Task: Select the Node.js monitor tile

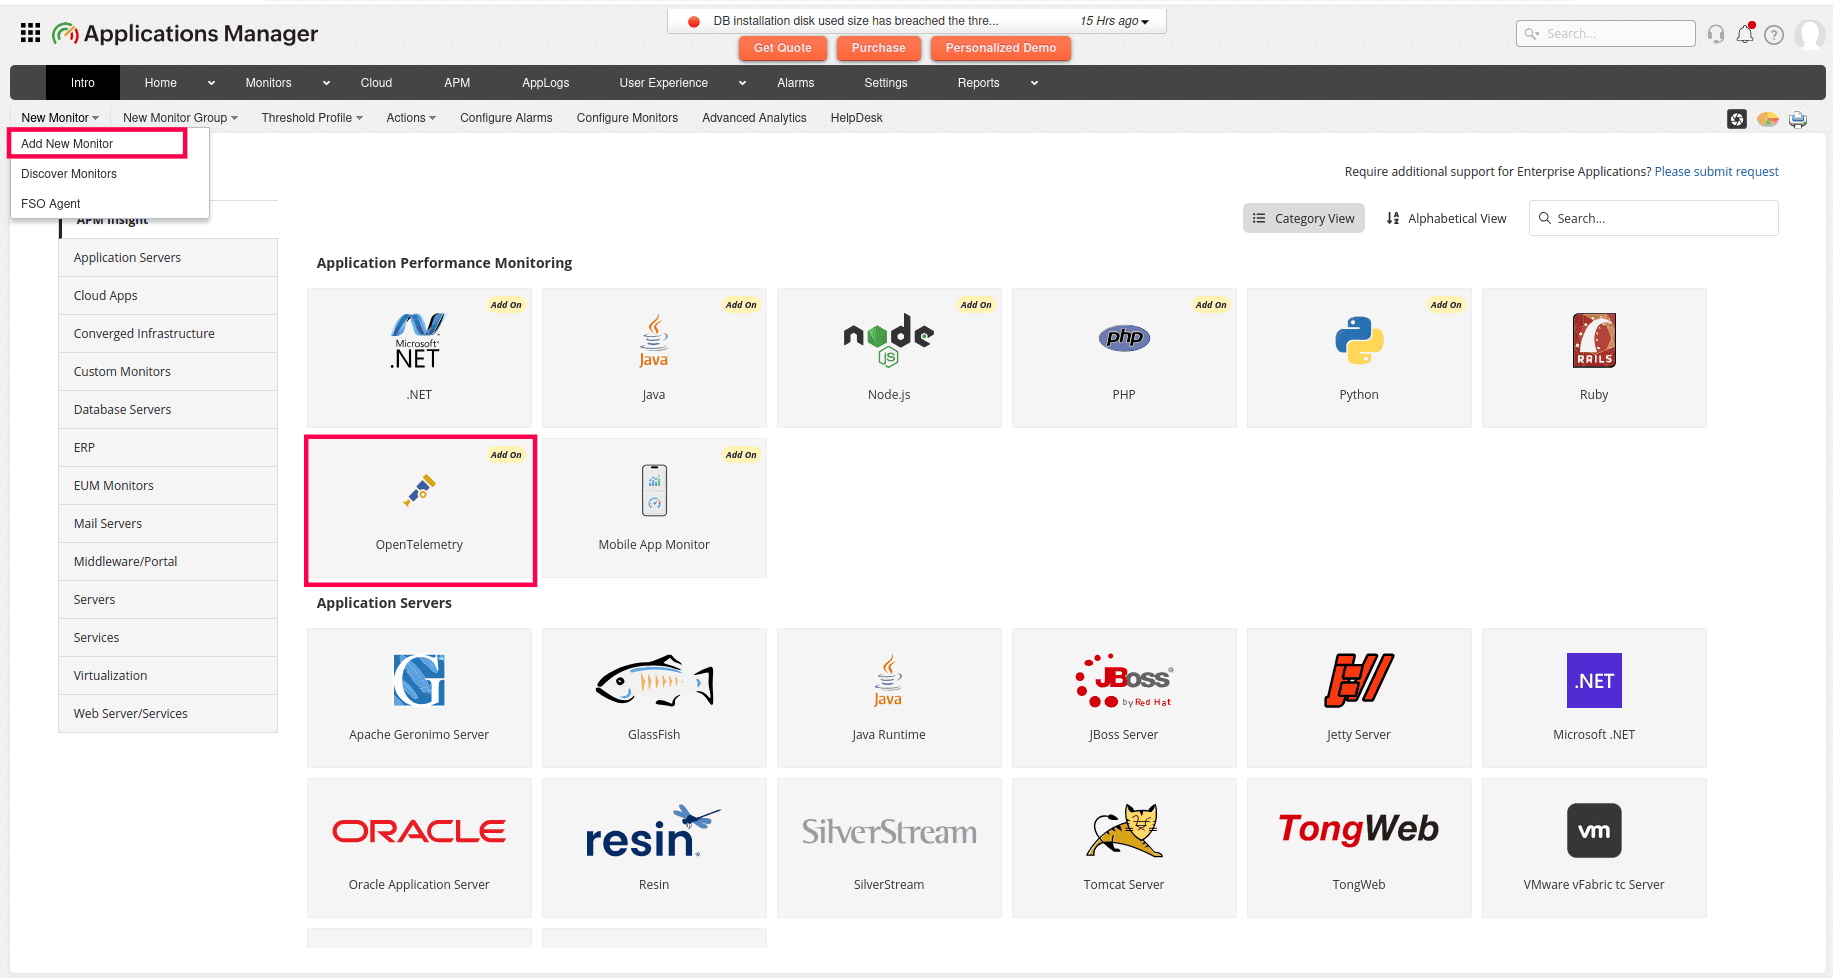Action: [x=889, y=358]
